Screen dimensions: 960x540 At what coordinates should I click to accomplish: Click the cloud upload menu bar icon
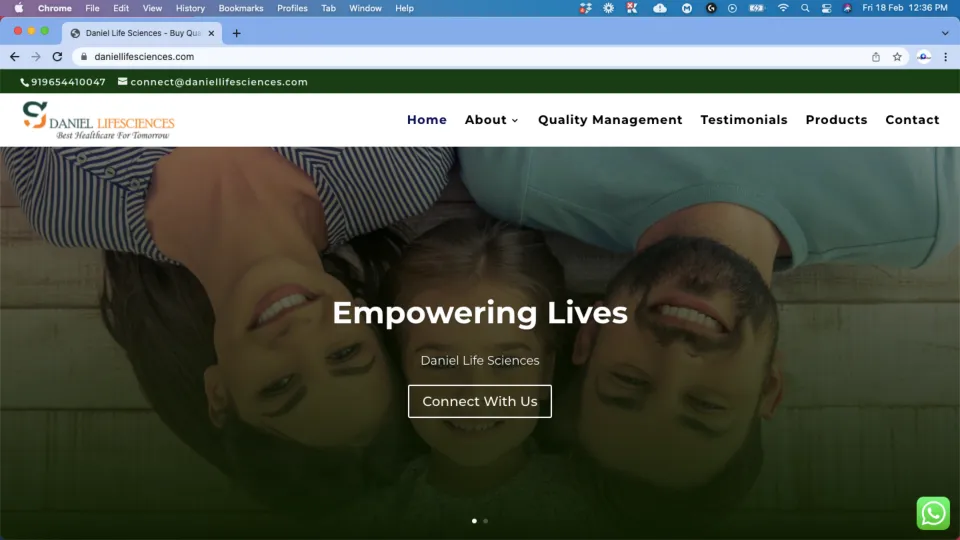(659, 8)
